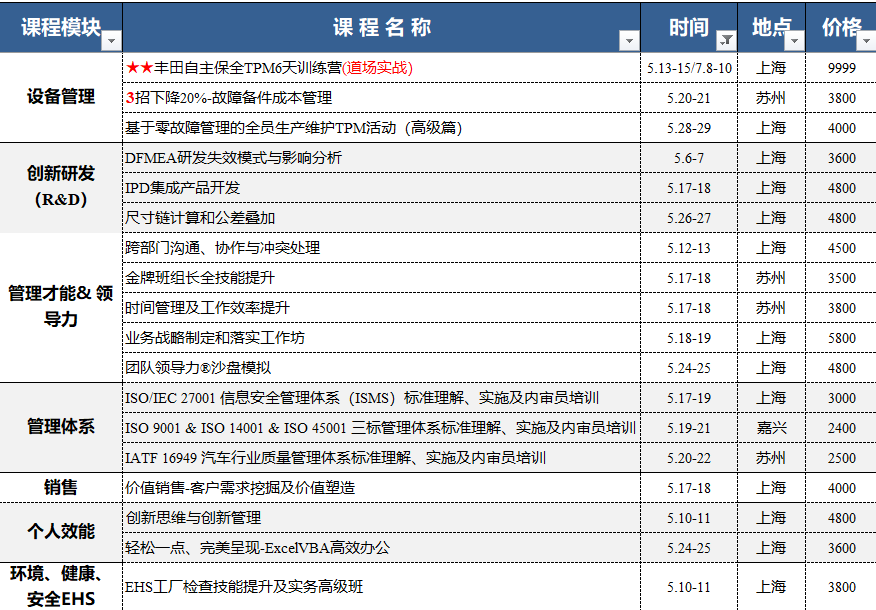876x610 pixels.
Task: Select the date cell 5.12-13
Action: click(x=689, y=248)
